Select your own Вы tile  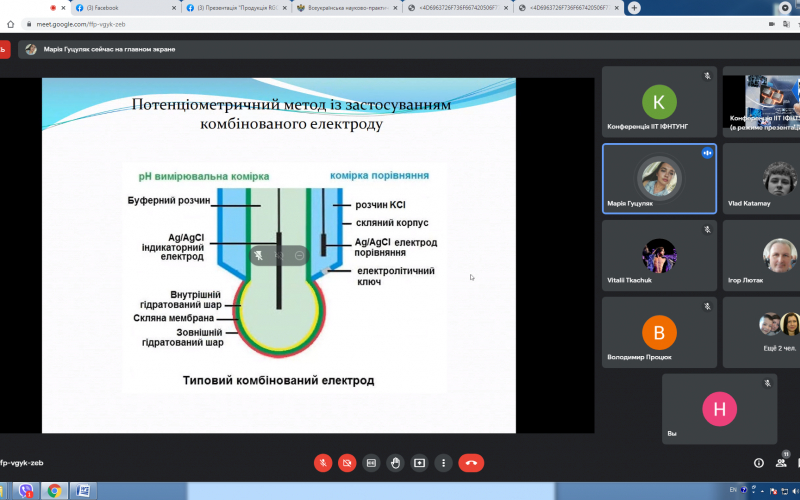[719, 409]
